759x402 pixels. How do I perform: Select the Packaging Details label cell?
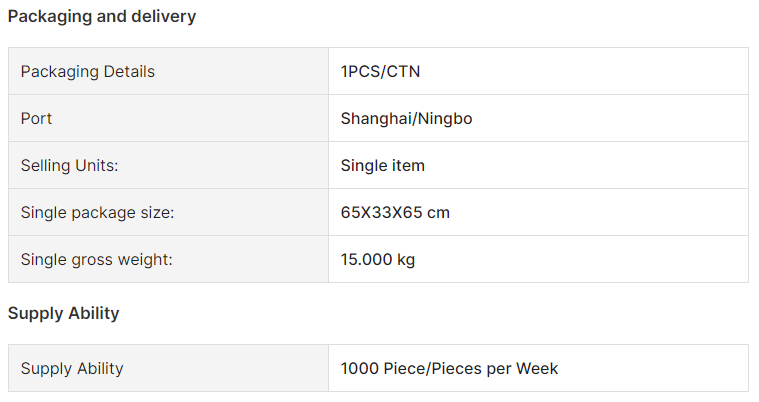tap(168, 71)
